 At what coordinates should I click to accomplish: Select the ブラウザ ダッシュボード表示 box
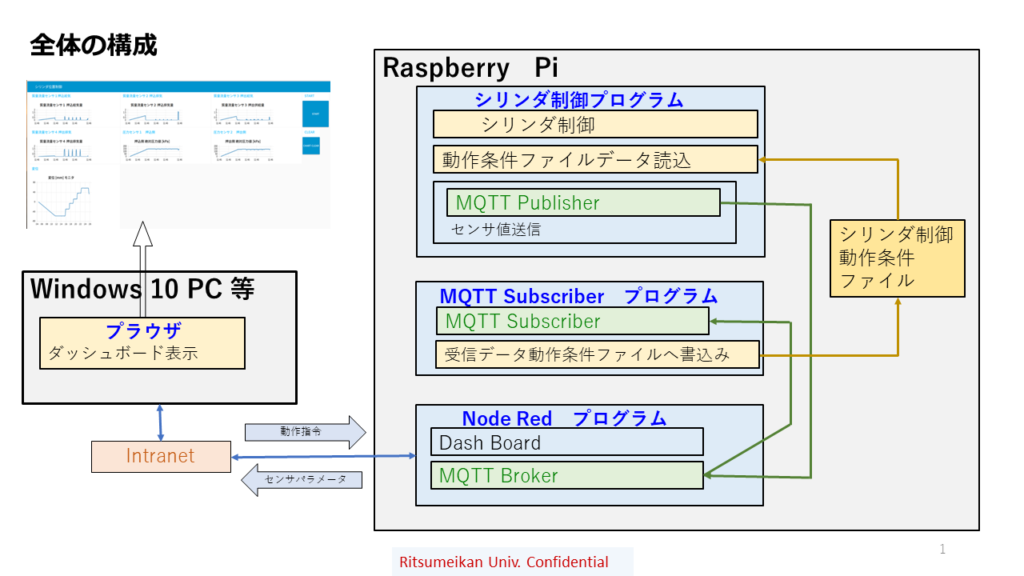point(142,342)
